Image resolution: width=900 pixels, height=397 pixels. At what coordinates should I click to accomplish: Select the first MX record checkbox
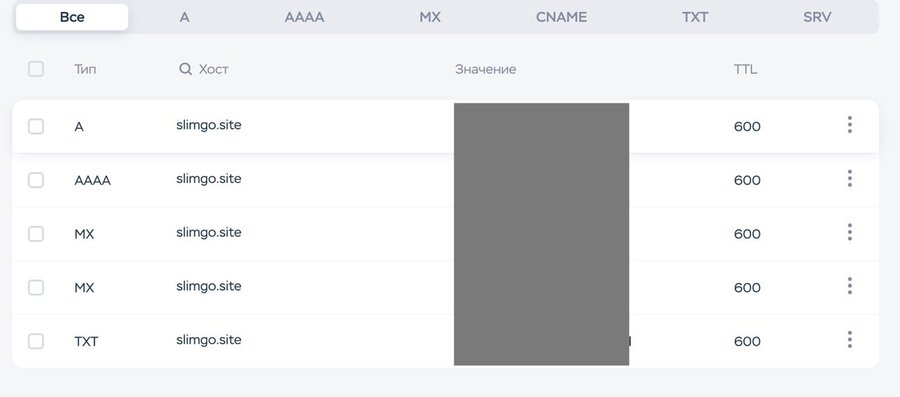(x=36, y=234)
